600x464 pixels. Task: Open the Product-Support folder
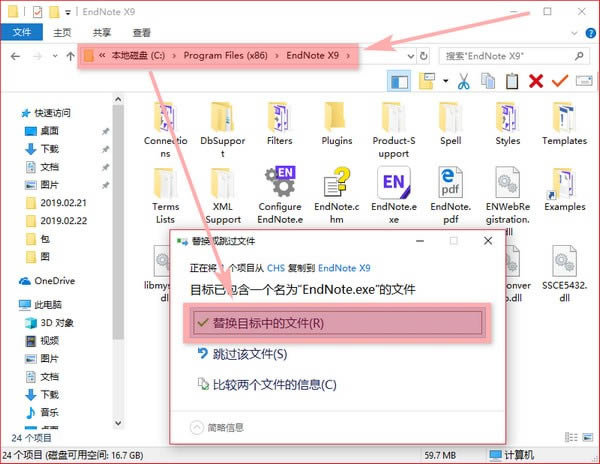pos(394,130)
